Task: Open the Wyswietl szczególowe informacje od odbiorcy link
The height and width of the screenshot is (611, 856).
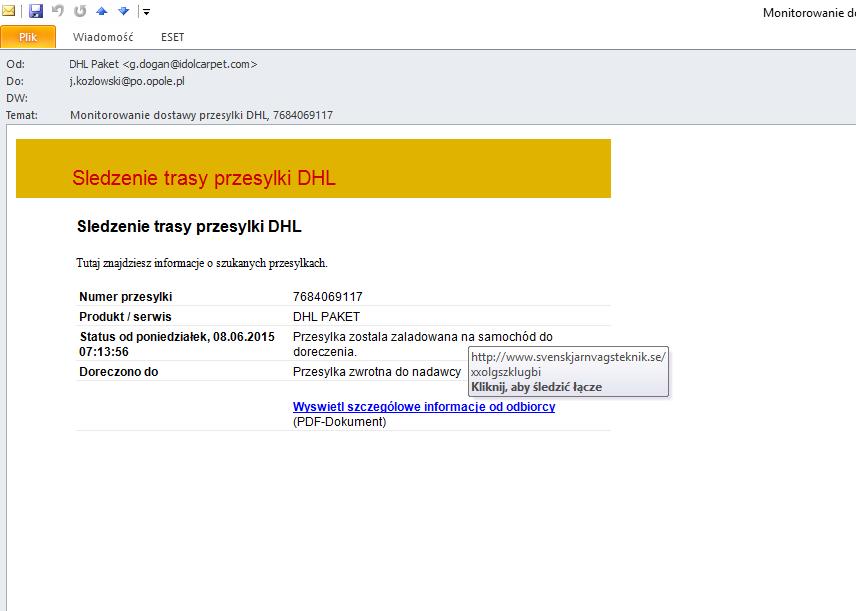Action: [424, 407]
